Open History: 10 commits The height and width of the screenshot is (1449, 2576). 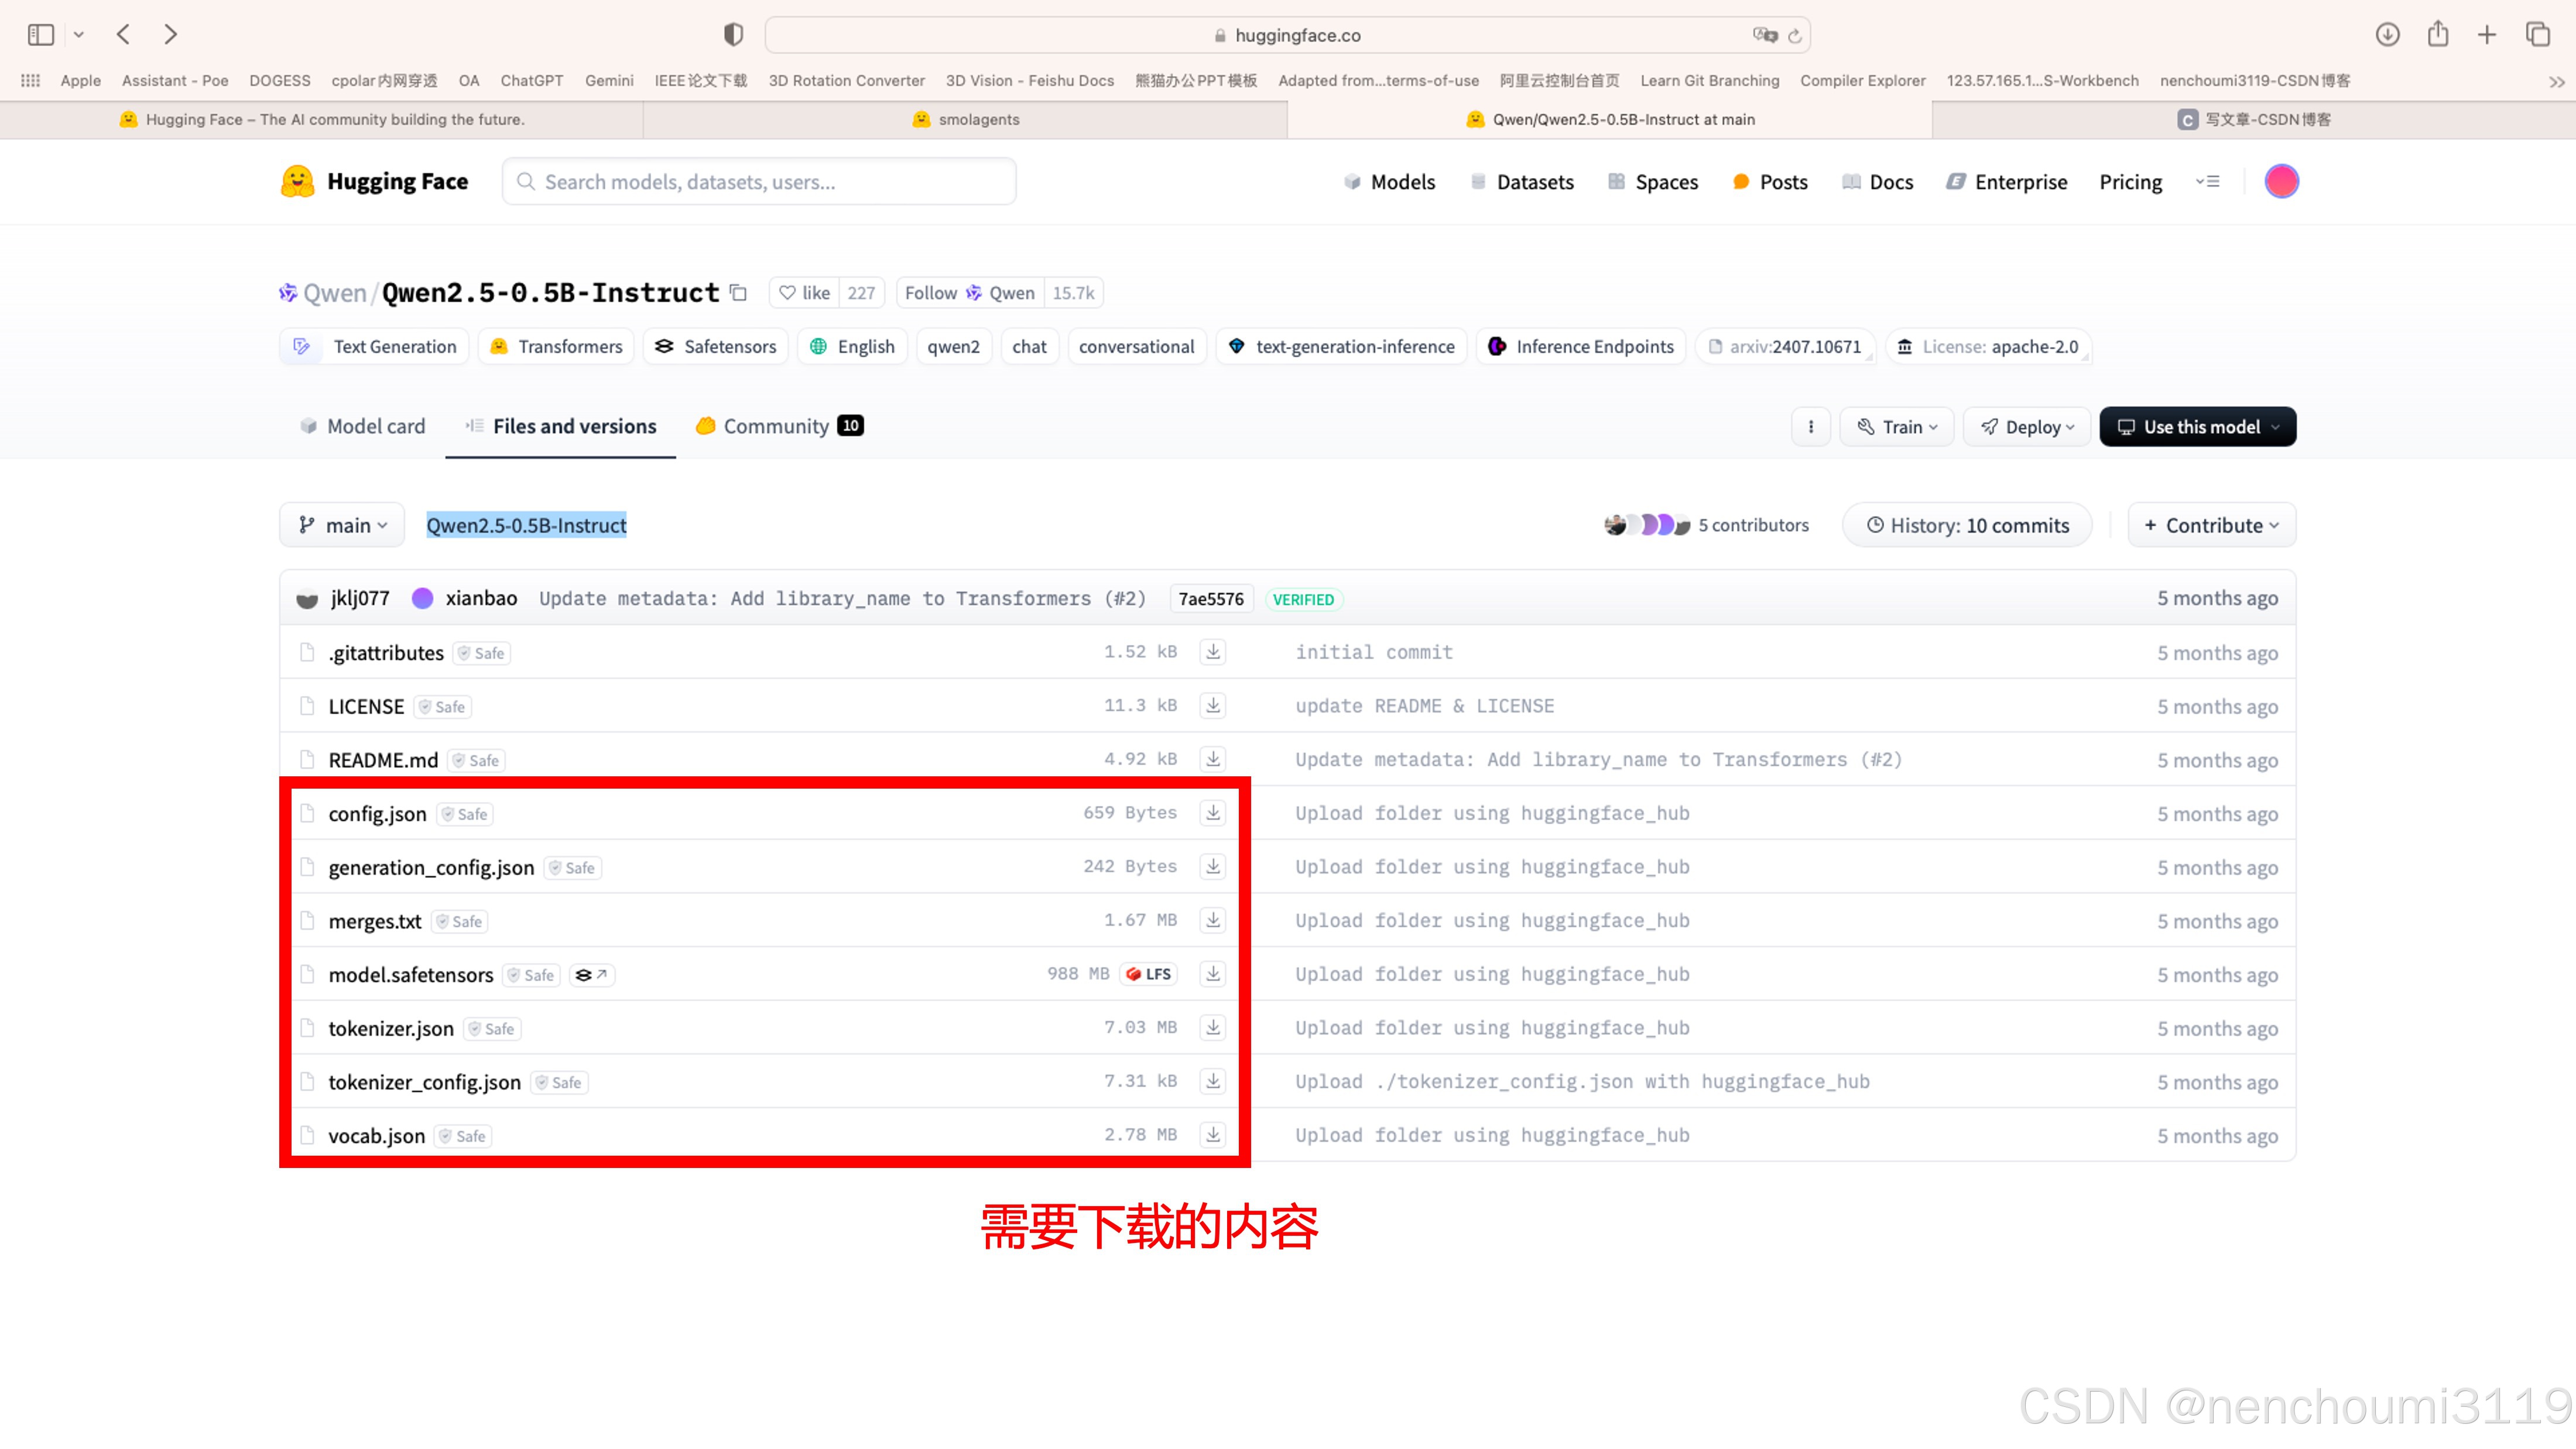(1967, 525)
